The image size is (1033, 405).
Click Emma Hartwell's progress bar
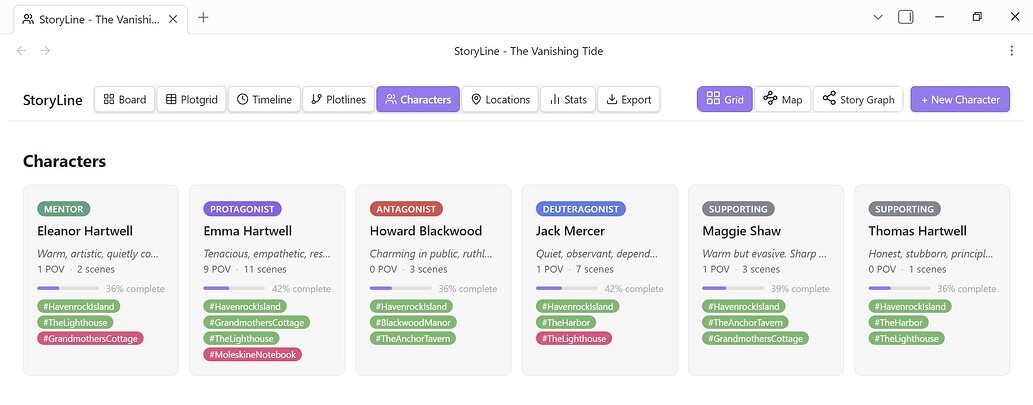click(x=234, y=288)
